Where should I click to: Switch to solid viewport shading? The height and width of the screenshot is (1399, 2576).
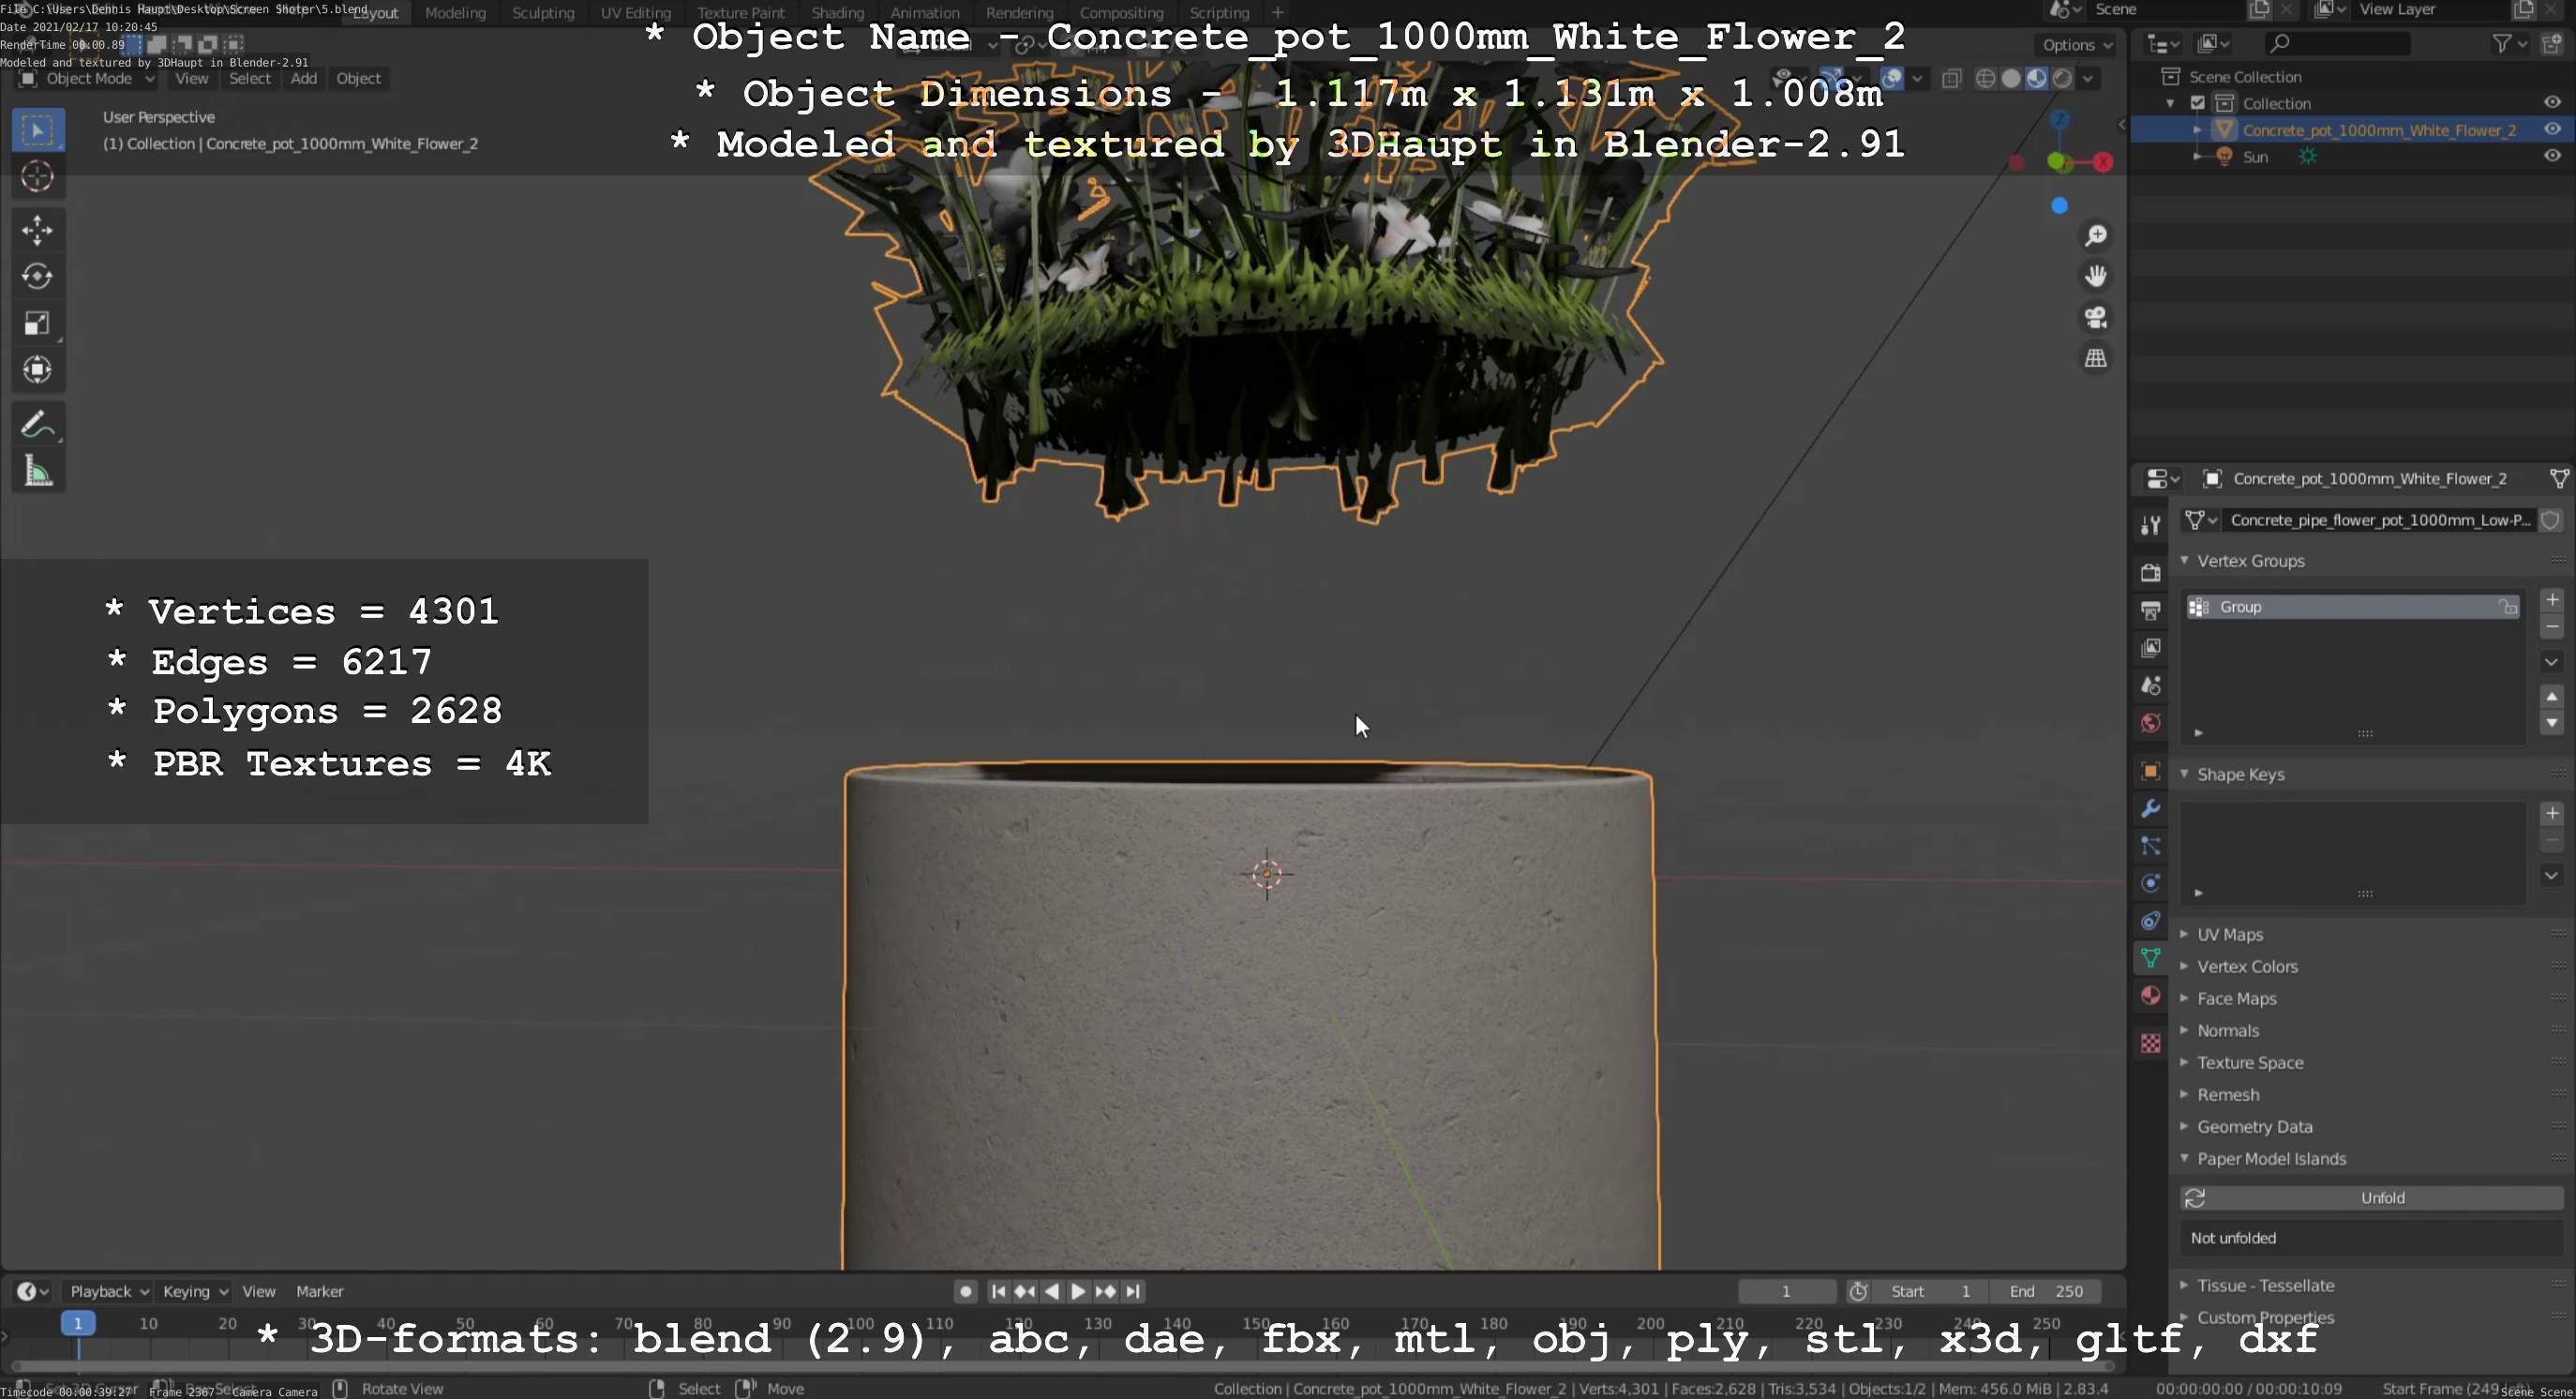click(x=2011, y=79)
